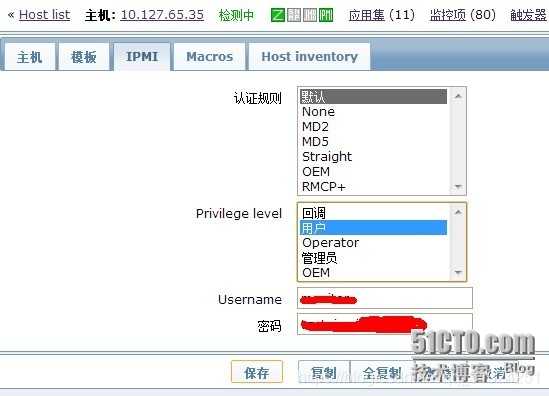Image resolution: width=549 pixels, height=396 pixels.
Task: Open the 触发器 link
Action: point(529,15)
